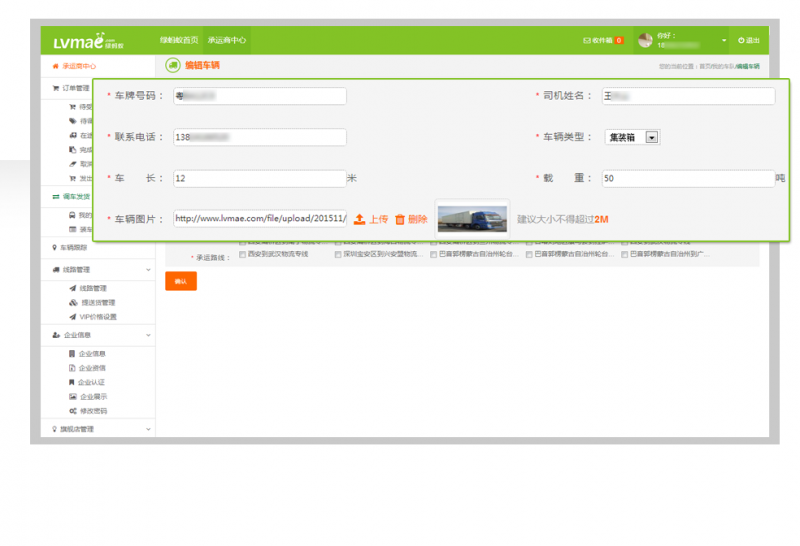Click the 删除 trash icon
The image size is (800, 546).
(x=400, y=219)
